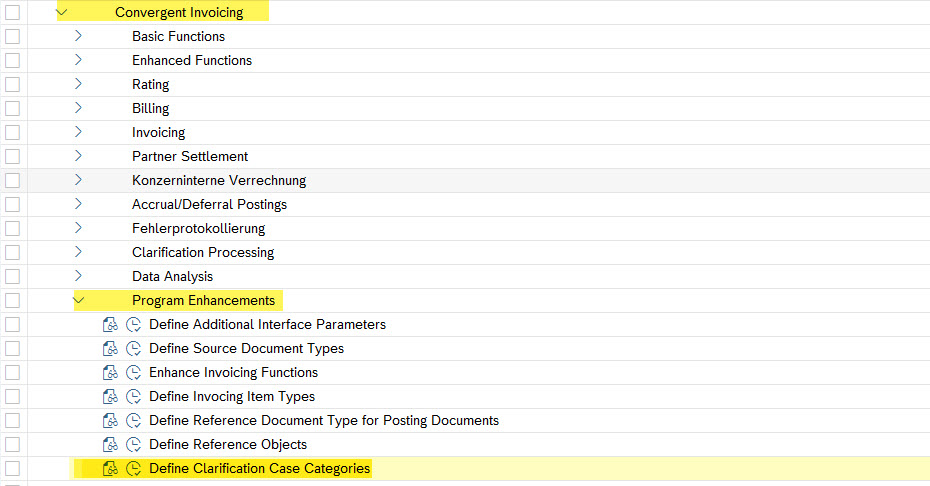Viewport: 930px width, 486px height.
Task: Select the Partner Settlement tree entry
Action: coord(190,156)
